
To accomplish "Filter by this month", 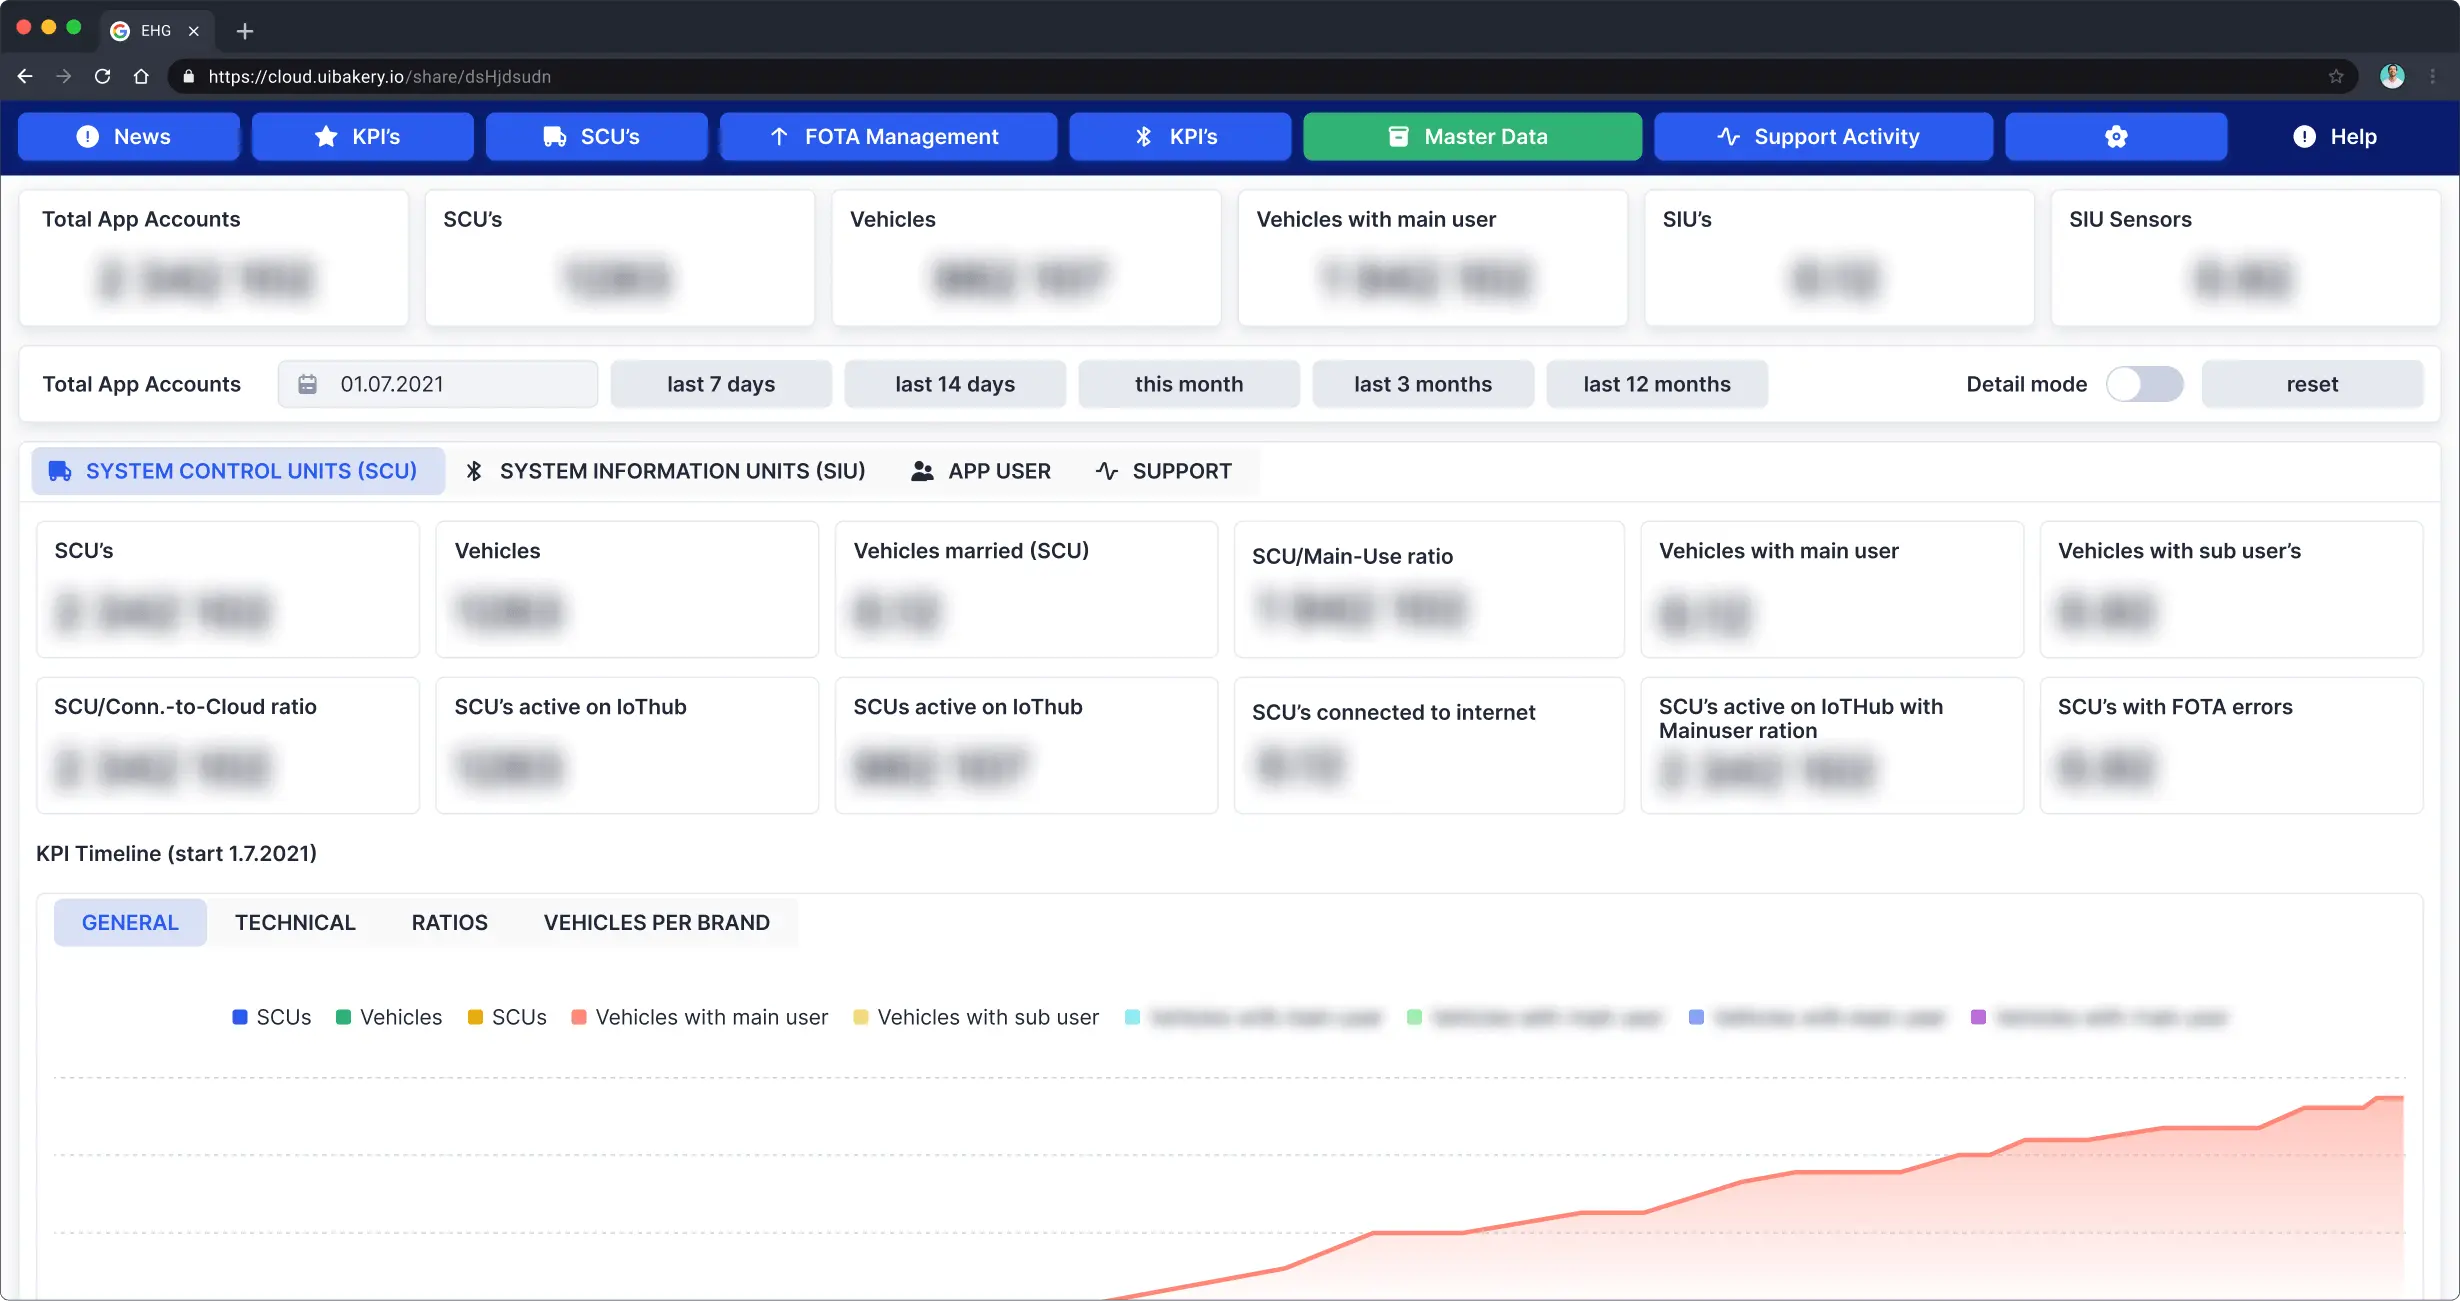I will [x=1189, y=384].
